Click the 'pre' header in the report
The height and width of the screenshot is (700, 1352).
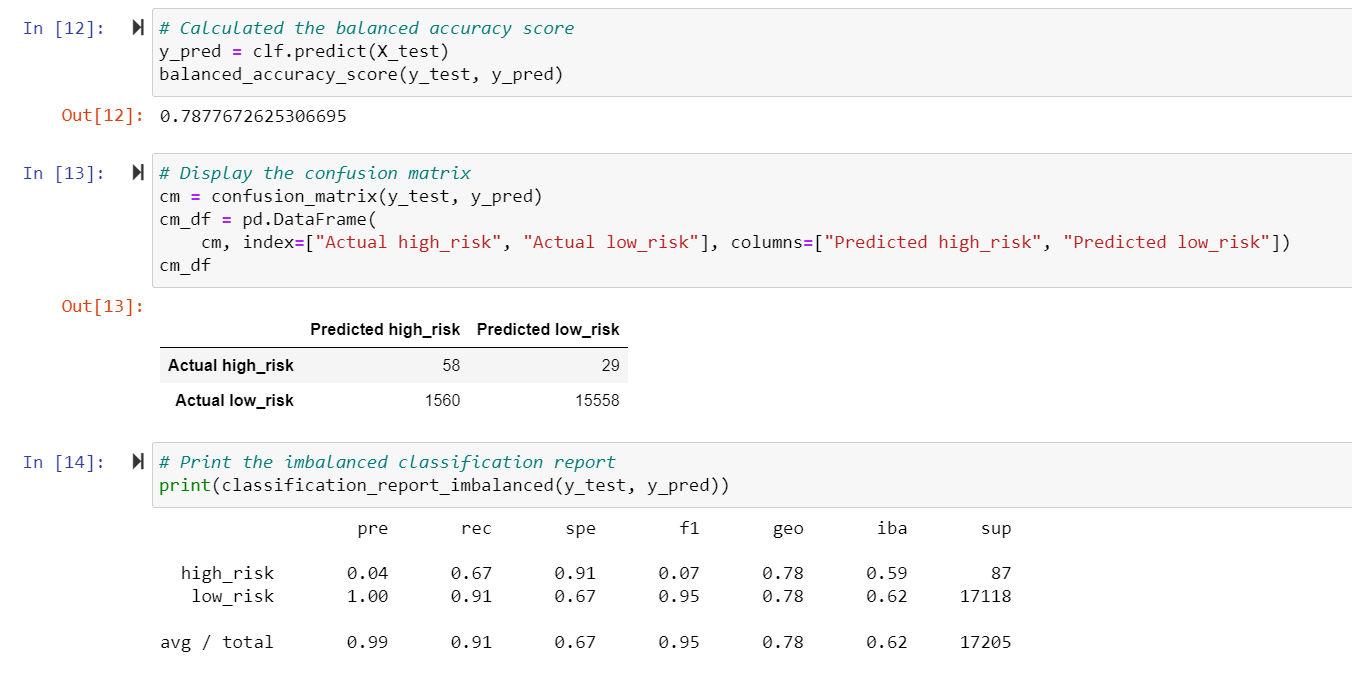[x=373, y=528]
